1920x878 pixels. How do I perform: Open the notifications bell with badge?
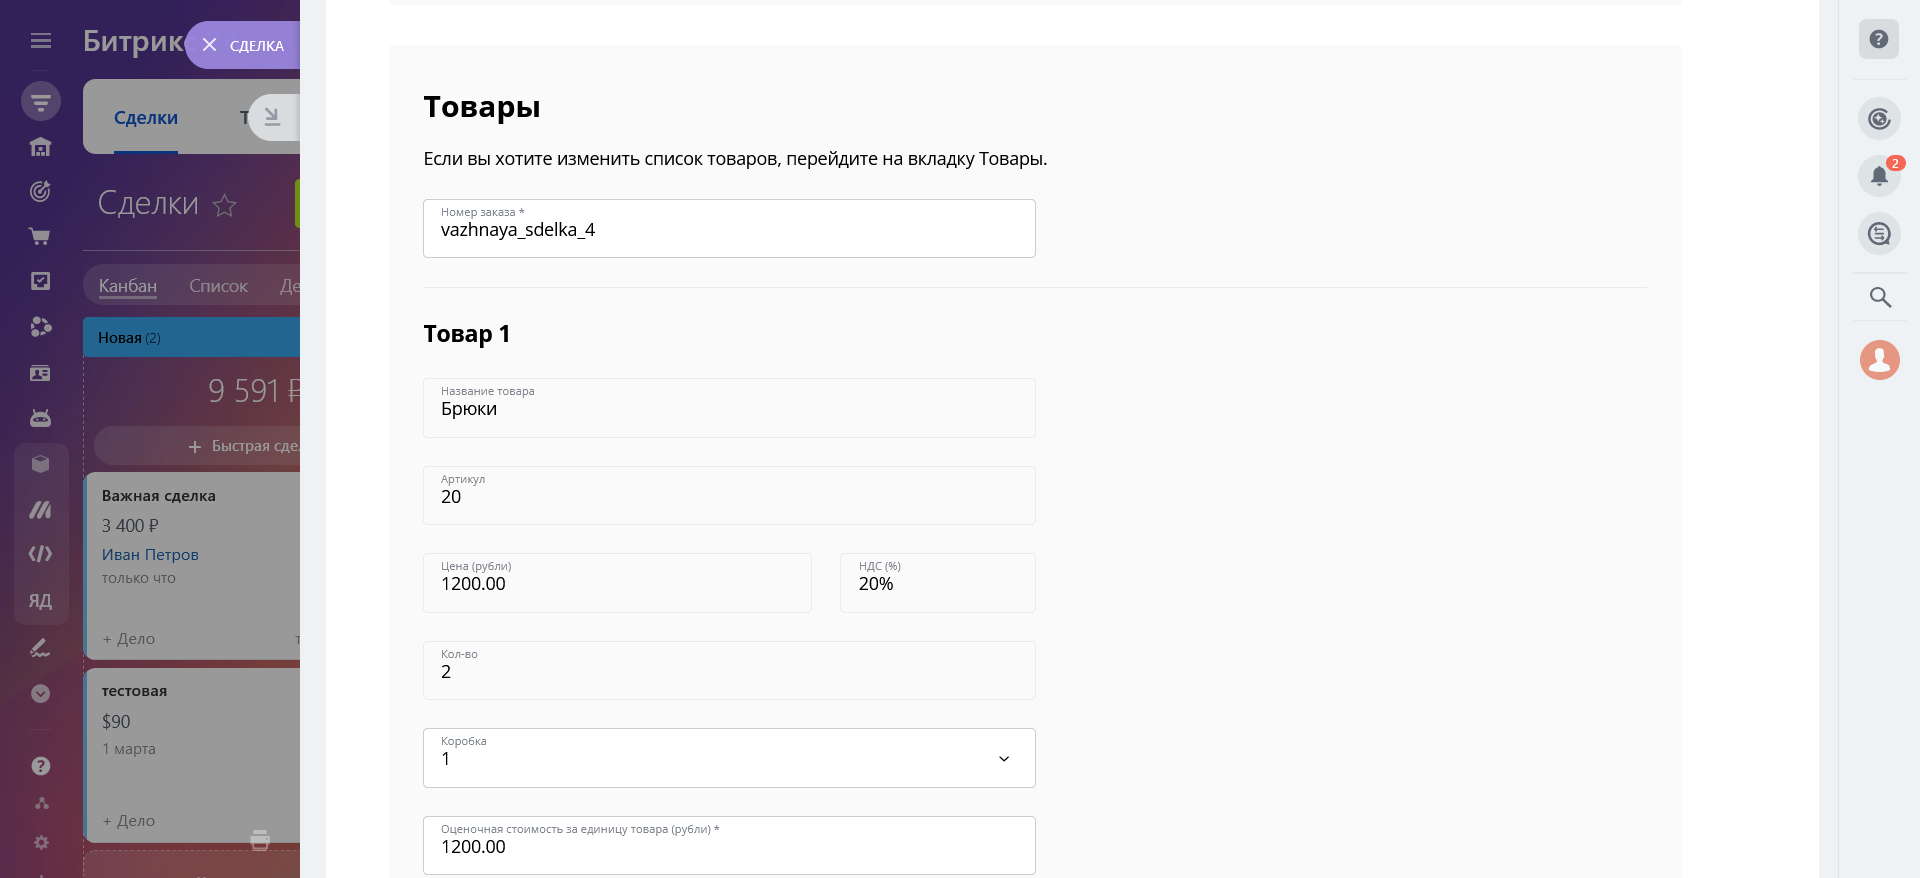click(1879, 176)
